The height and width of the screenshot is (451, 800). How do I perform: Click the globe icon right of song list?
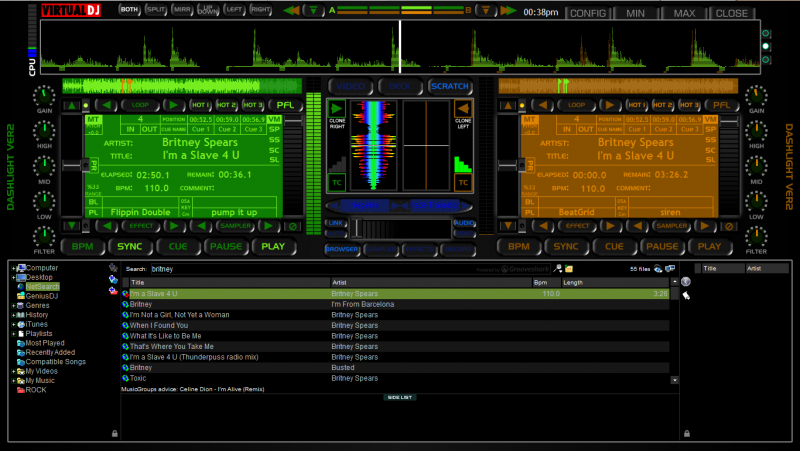tap(686, 282)
